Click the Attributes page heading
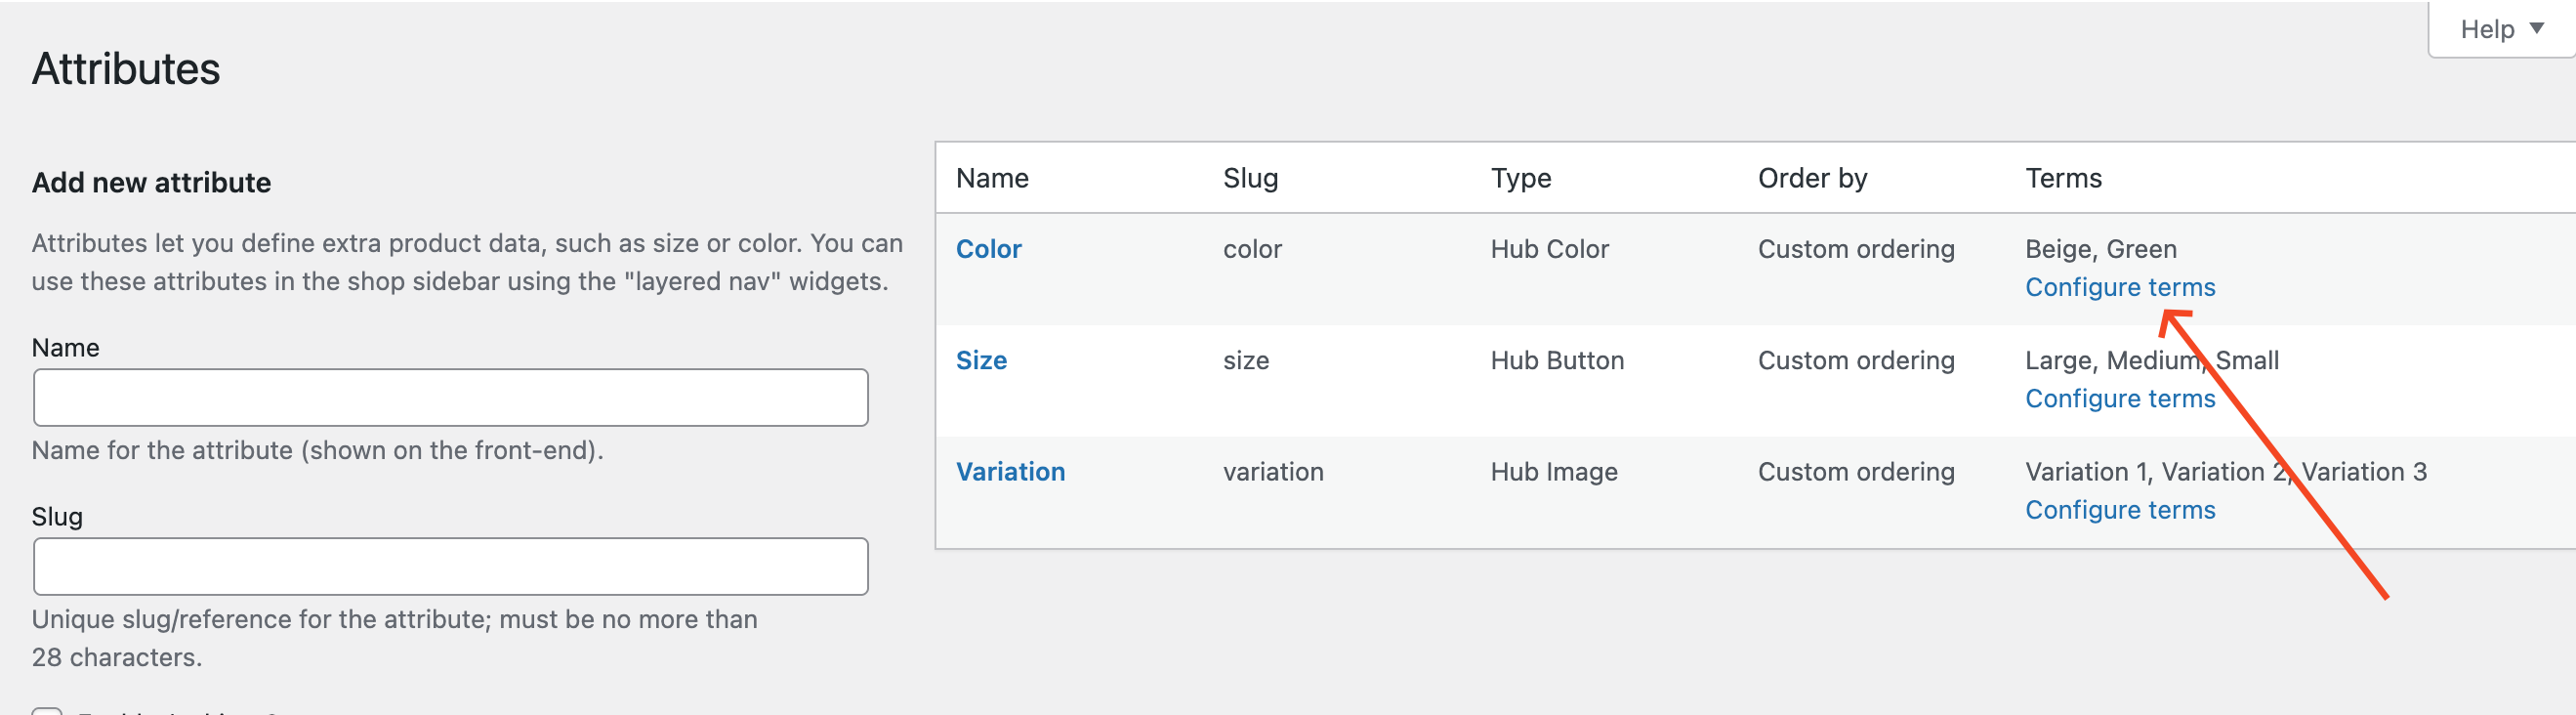Image resolution: width=2576 pixels, height=715 pixels. [x=126, y=69]
